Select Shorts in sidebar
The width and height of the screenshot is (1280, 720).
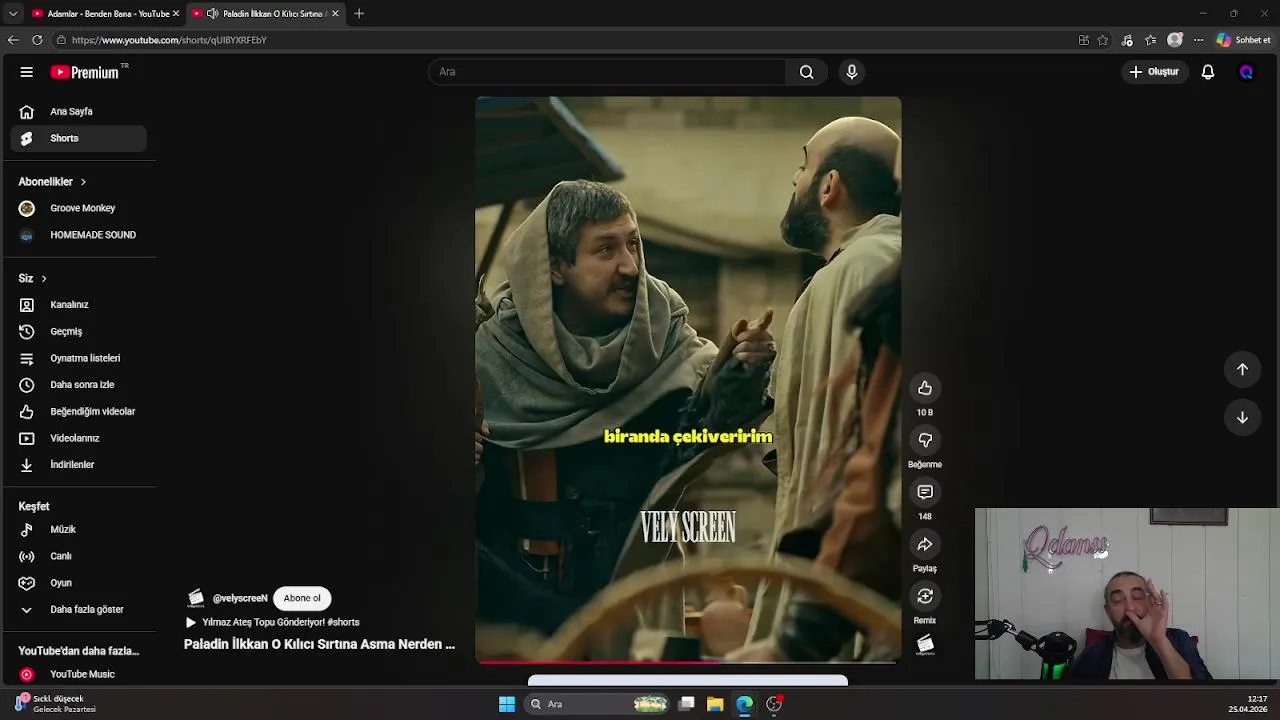point(78,138)
